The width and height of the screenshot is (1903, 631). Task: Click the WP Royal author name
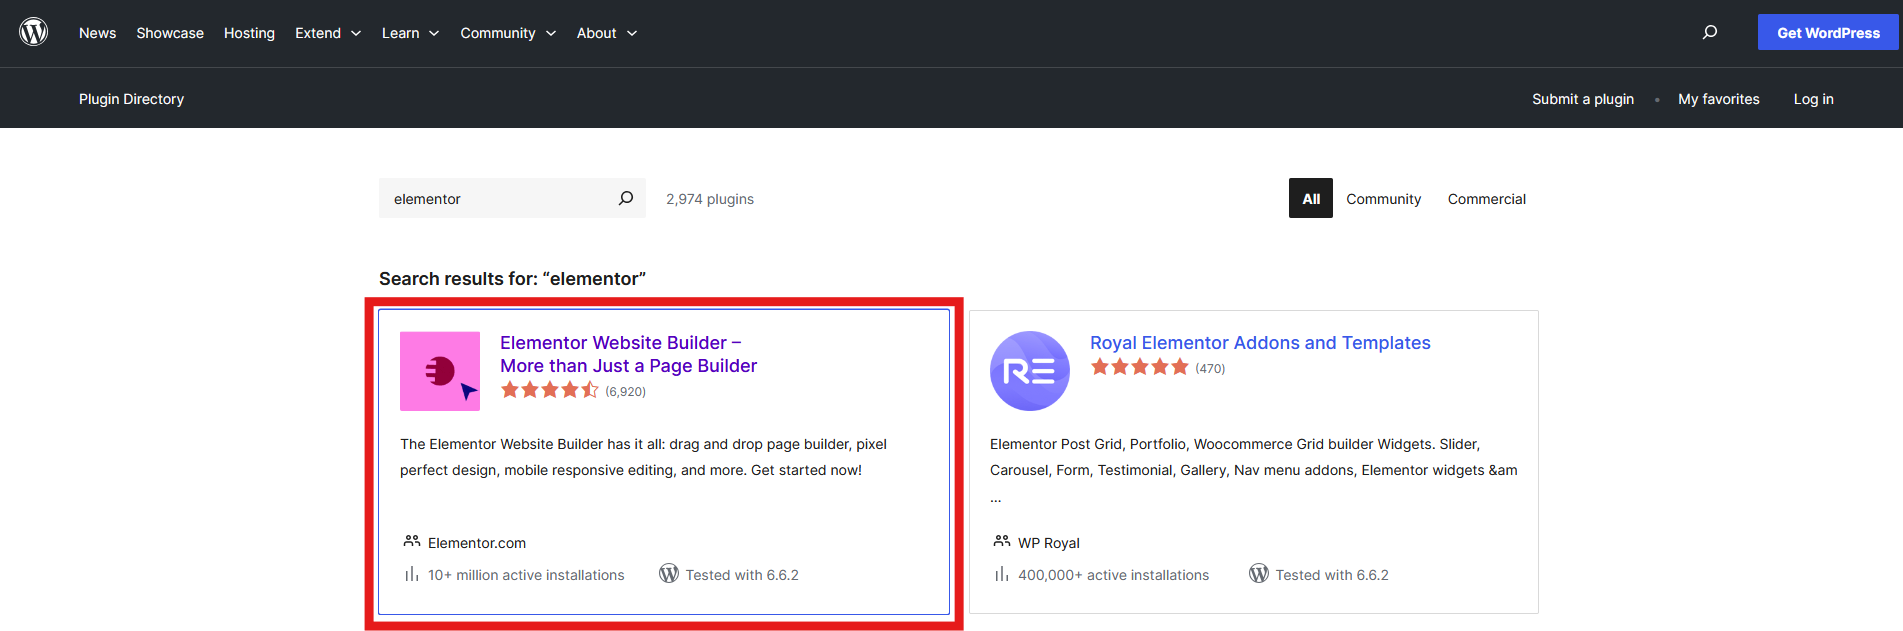tap(1049, 543)
